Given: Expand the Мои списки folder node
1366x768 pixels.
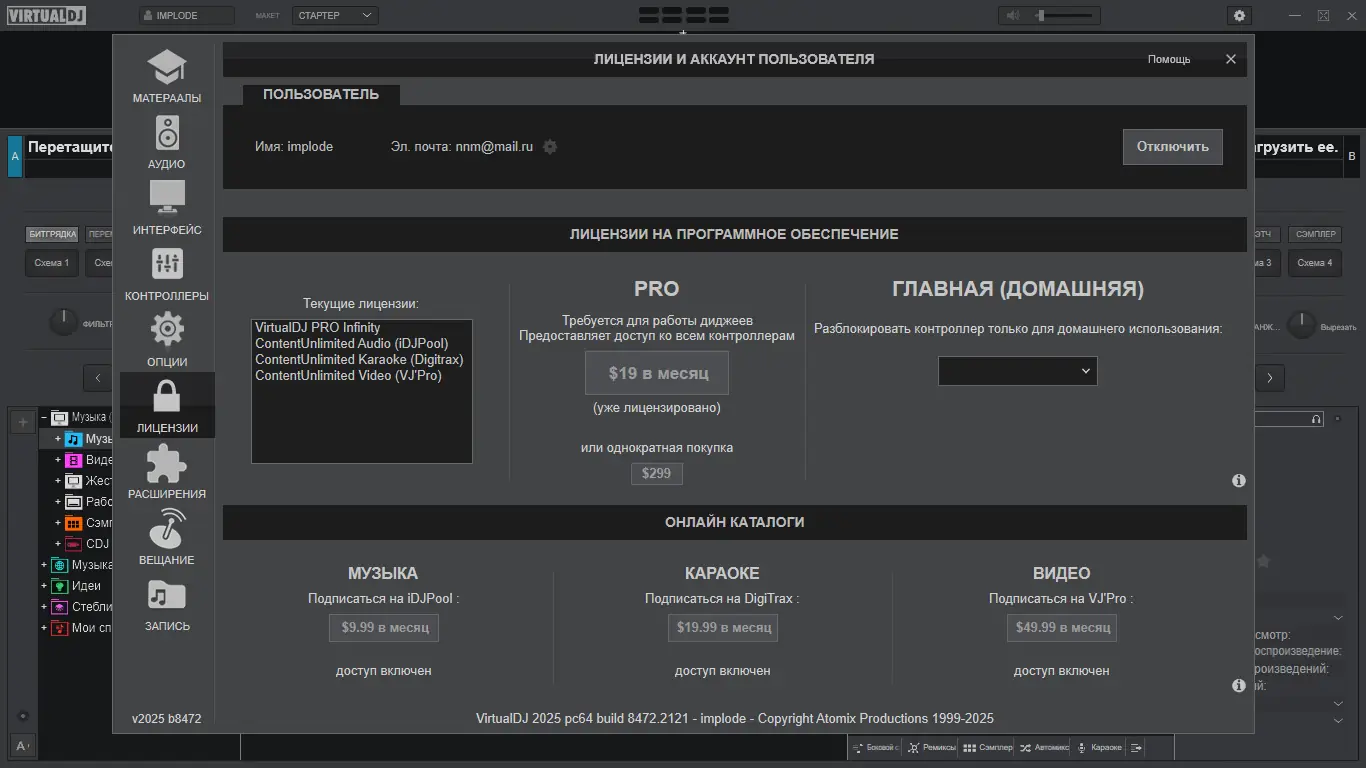Looking at the screenshot, I should pyautogui.click(x=44, y=628).
